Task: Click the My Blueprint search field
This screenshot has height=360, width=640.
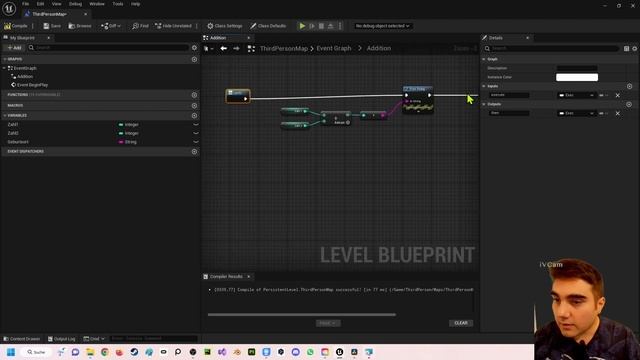Action: (x=108, y=48)
